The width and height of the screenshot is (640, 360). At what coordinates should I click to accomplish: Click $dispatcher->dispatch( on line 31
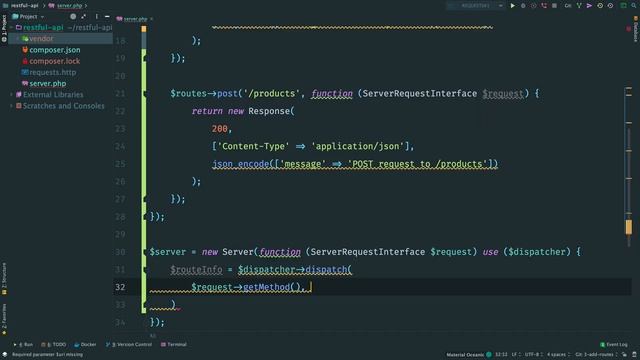pos(295,270)
